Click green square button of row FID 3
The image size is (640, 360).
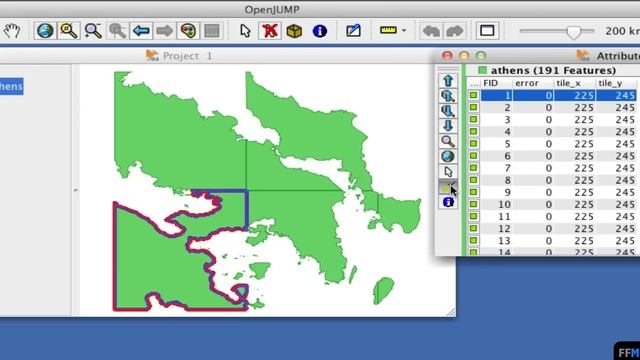[473, 119]
